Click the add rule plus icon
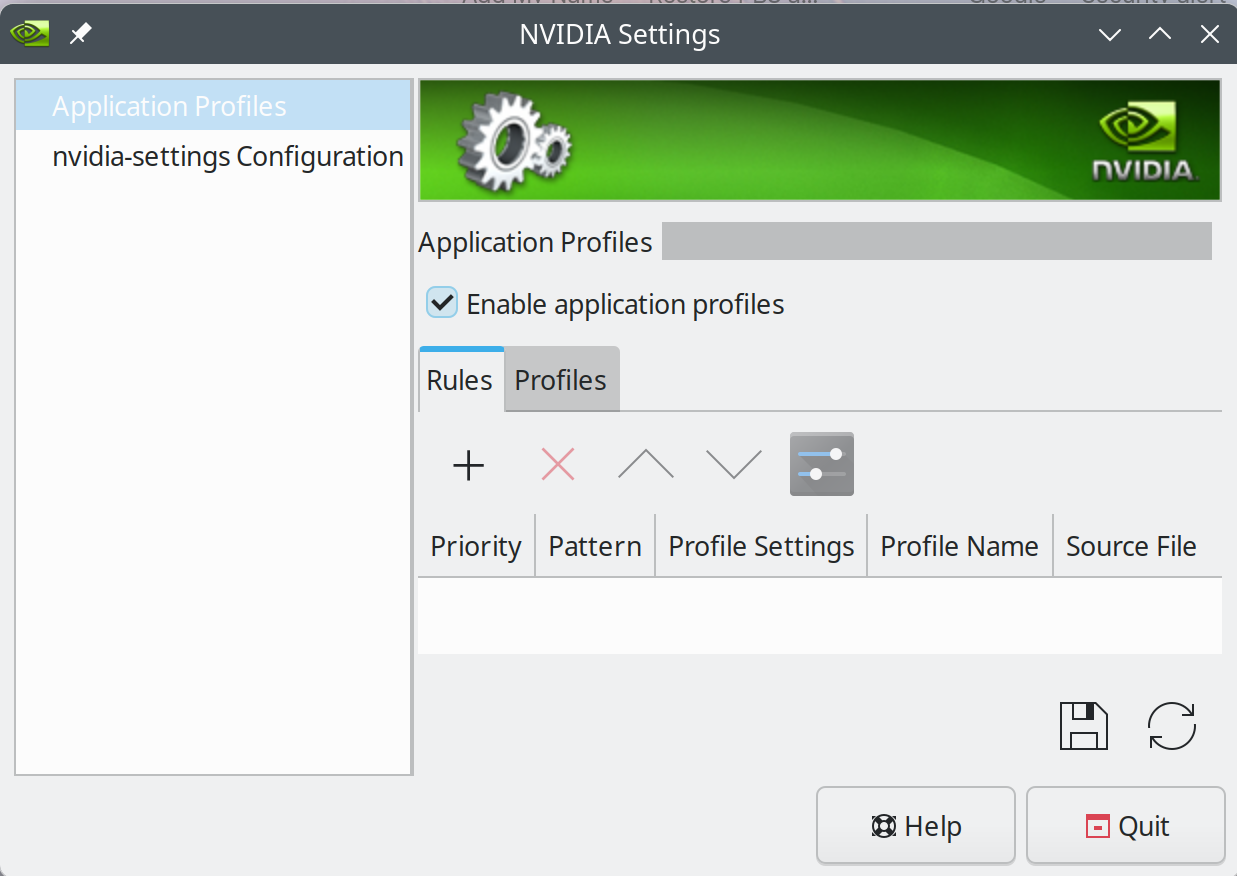This screenshot has width=1237, height=876. [x=468, y=465]
